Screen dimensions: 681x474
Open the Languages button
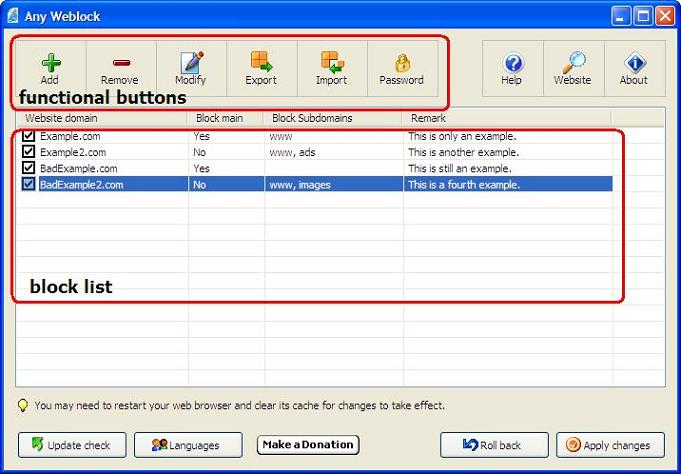(188, 445)
